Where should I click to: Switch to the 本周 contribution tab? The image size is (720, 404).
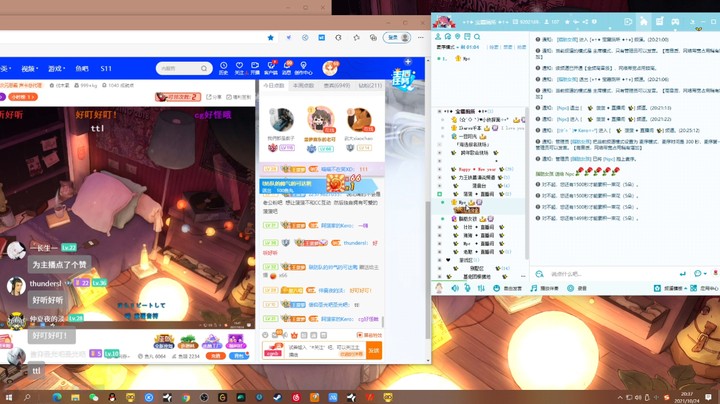click(304, 86)
